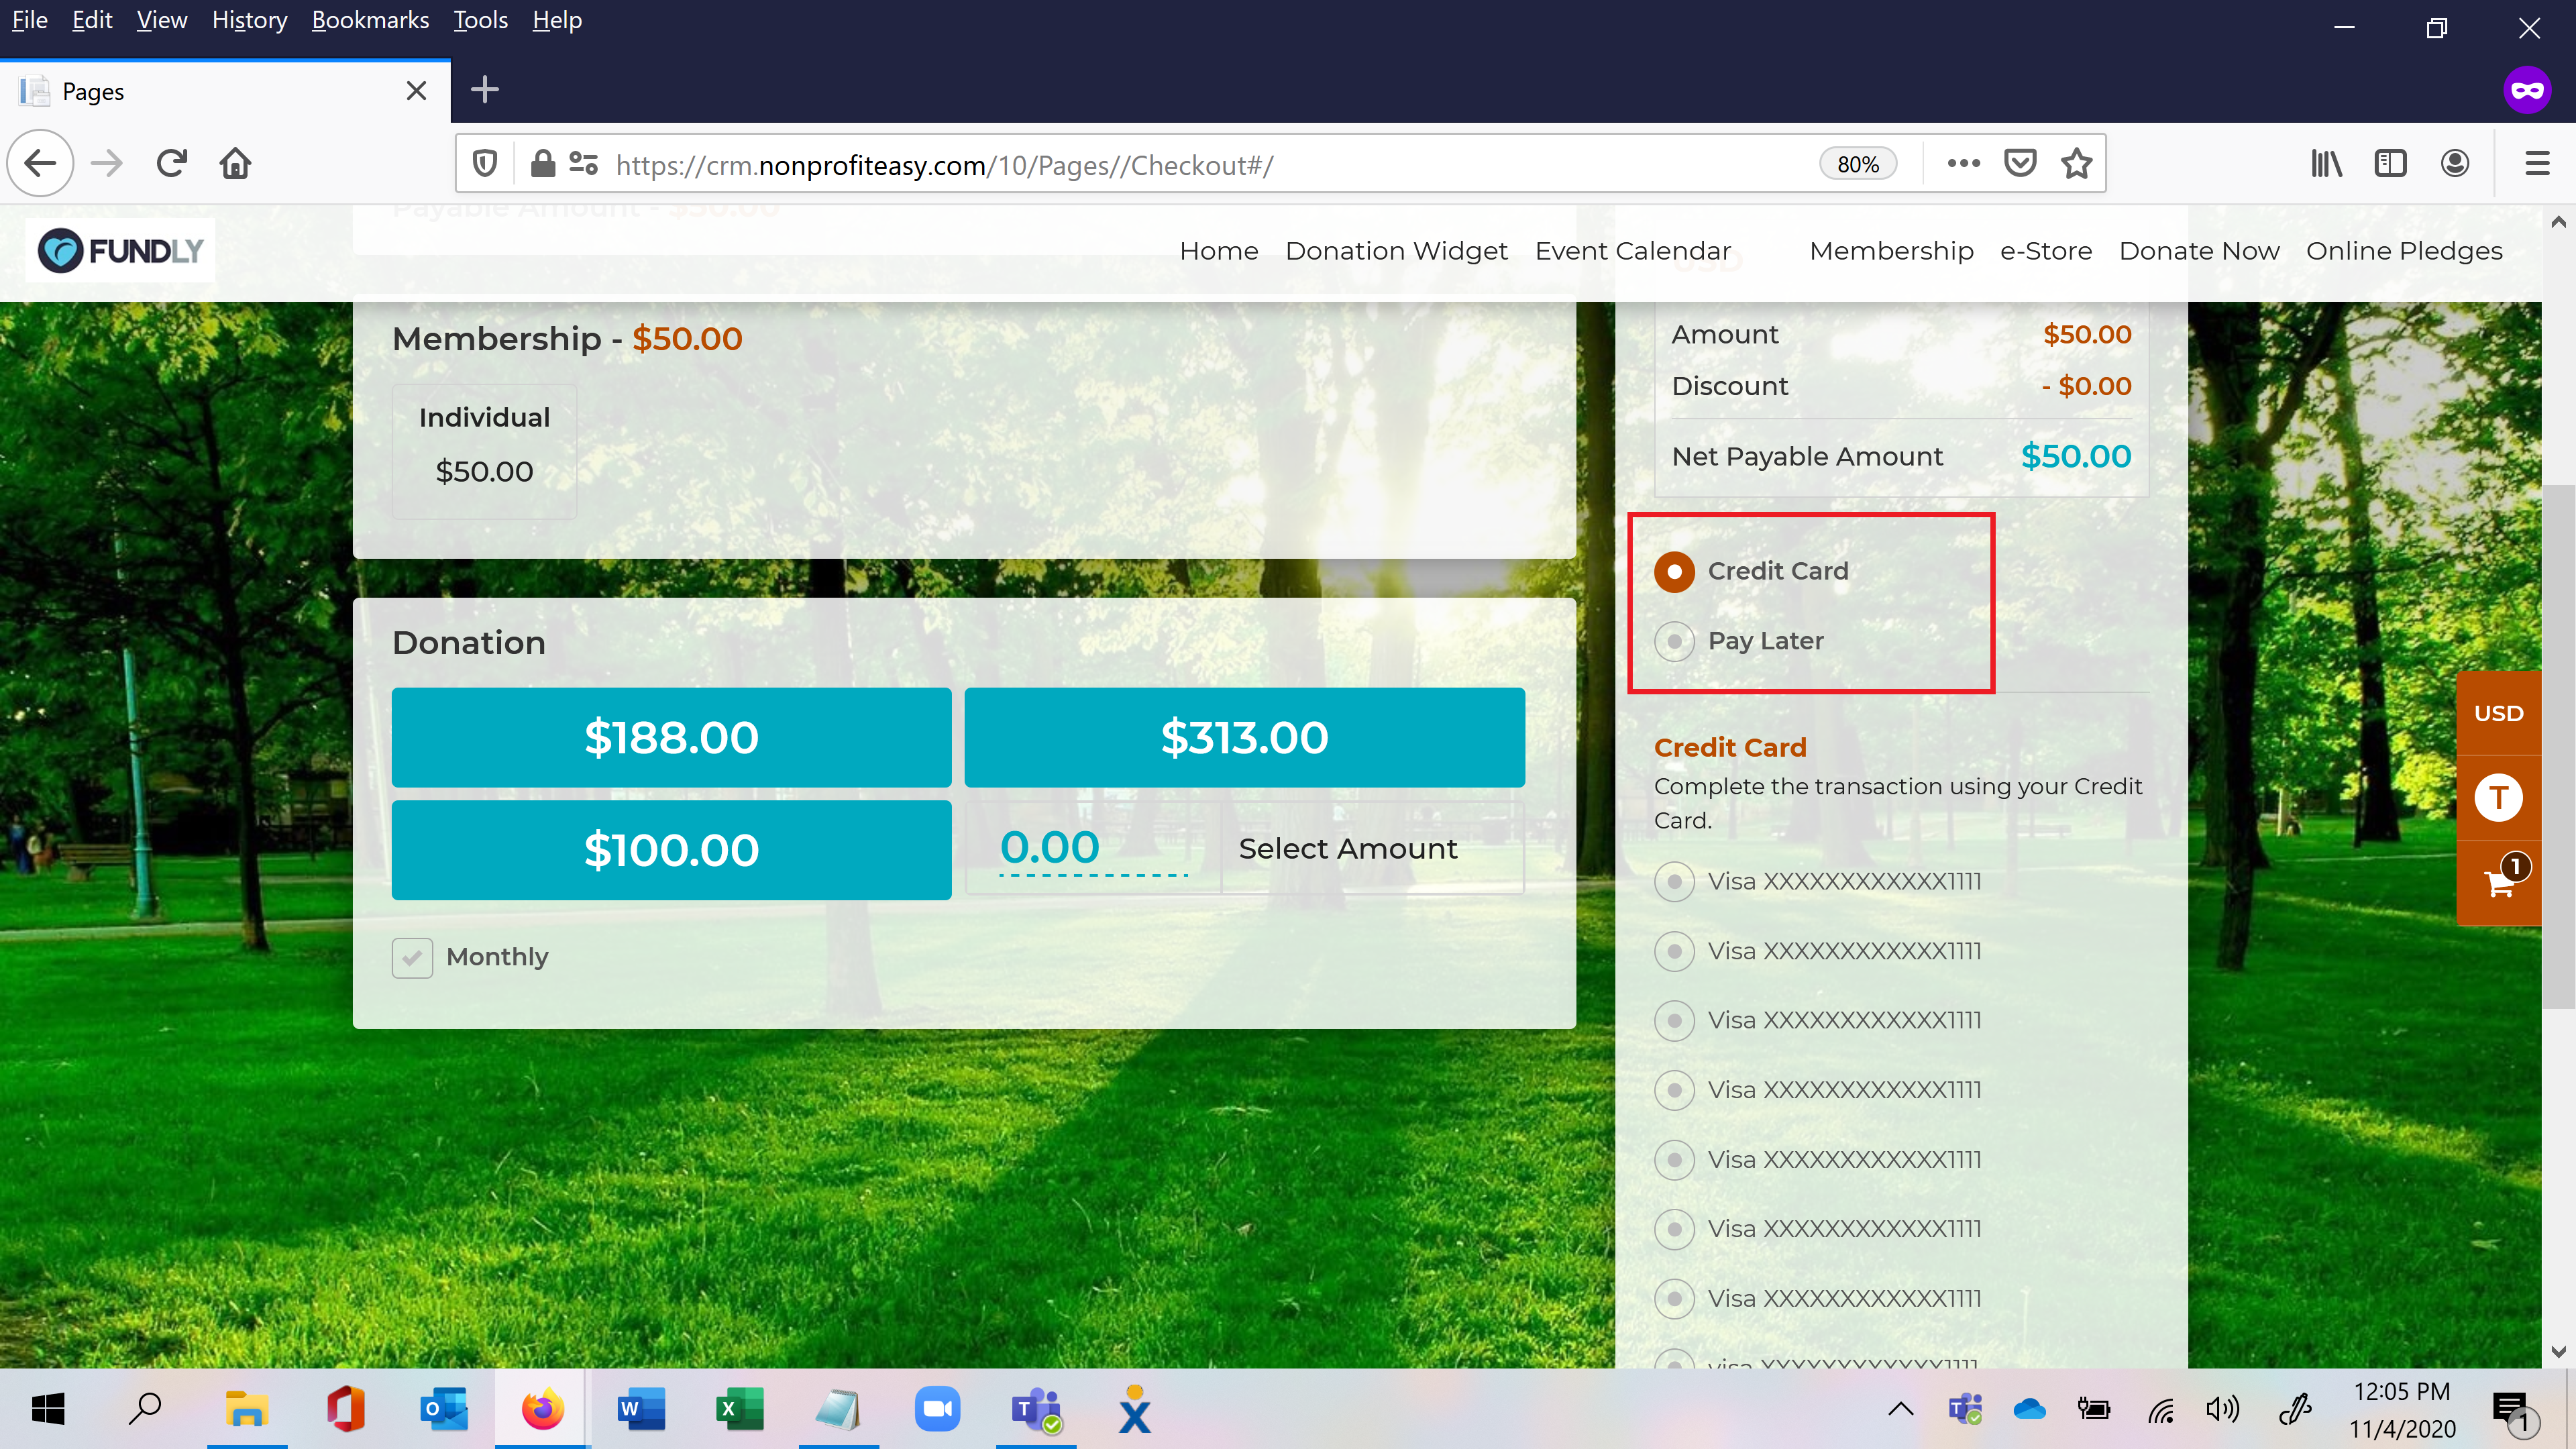Click the T user avatar button
The image size is (2576, 1449).
click(x=2498, y=797)
